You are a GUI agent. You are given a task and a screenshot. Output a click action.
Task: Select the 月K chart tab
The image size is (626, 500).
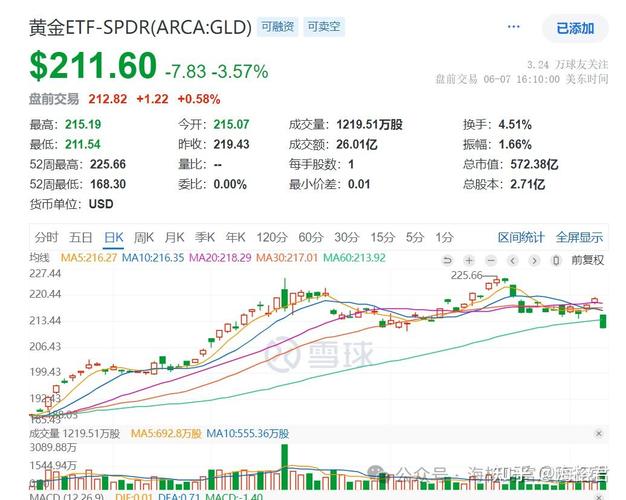(174, 237)
